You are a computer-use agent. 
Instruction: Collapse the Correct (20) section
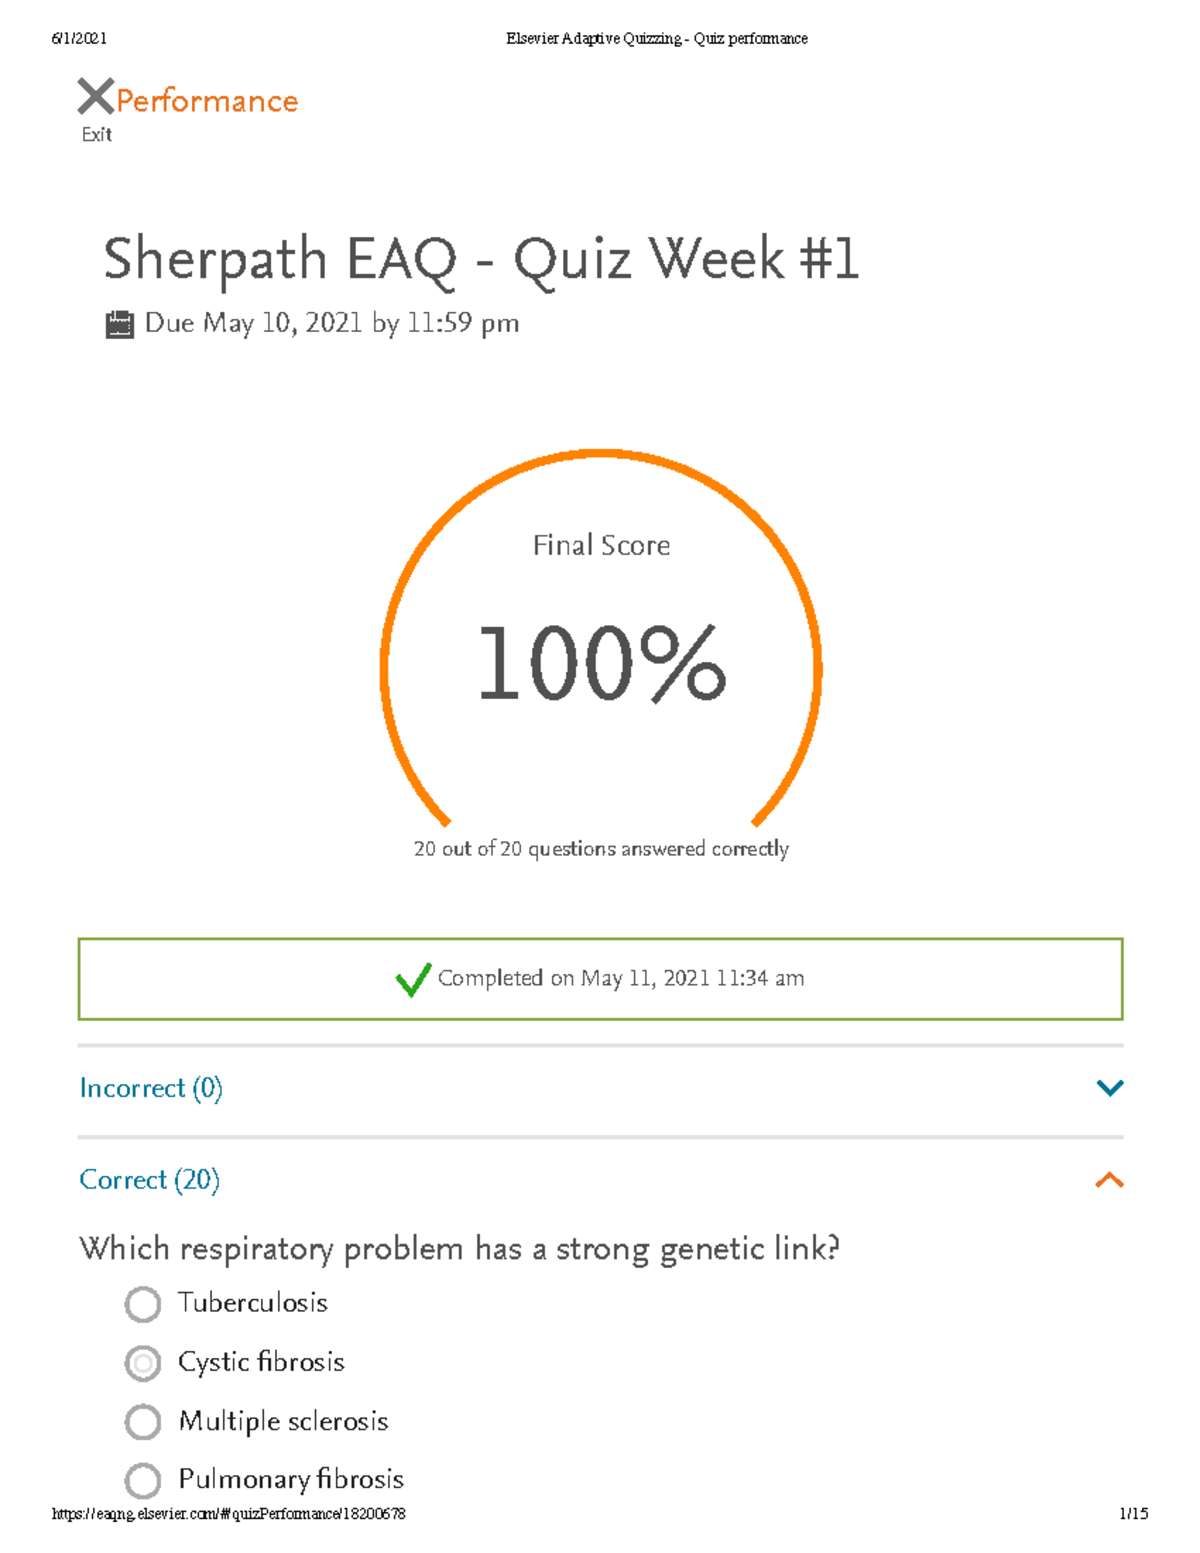point(149,1181)
